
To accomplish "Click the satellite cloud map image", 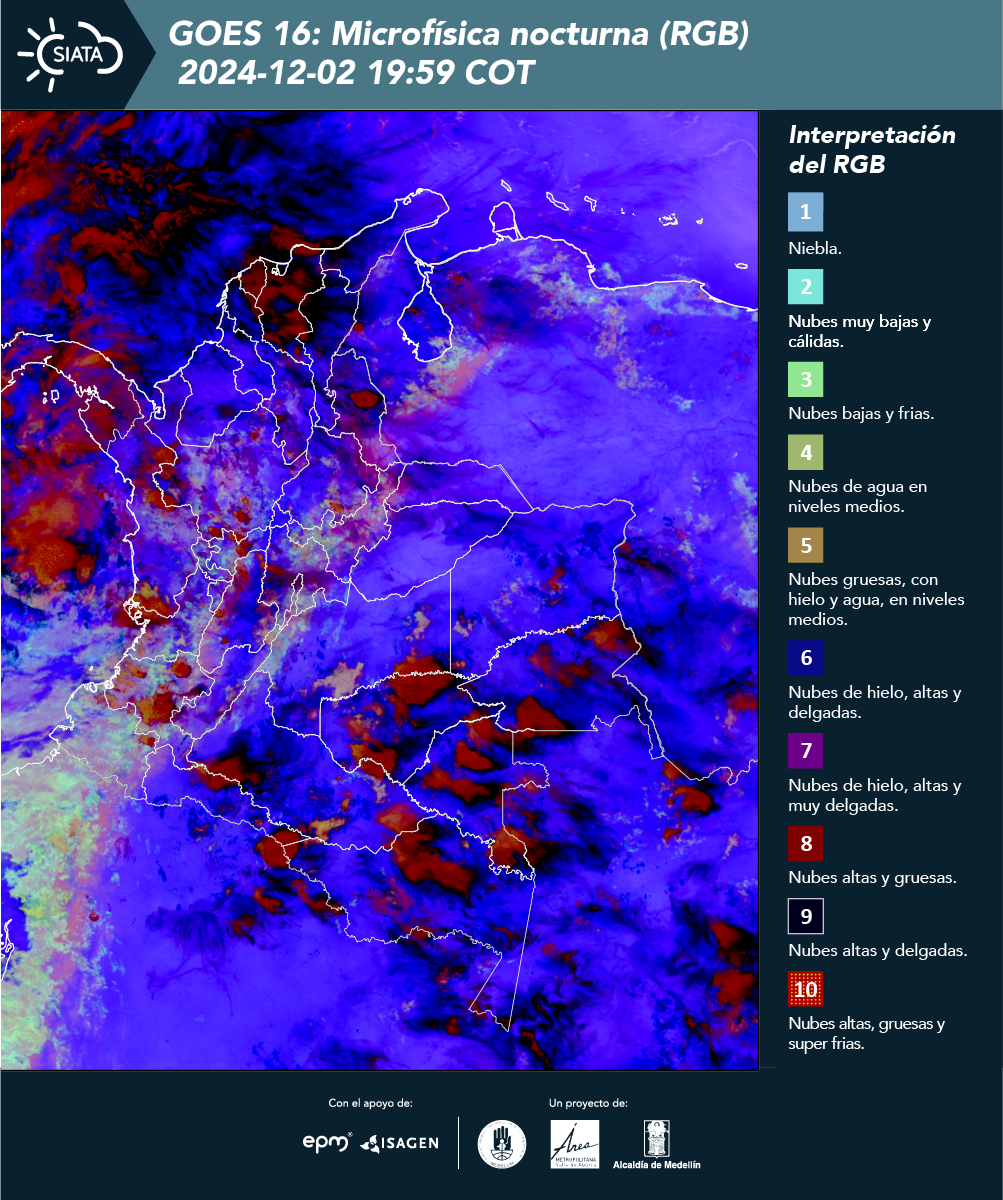I will click(x=379, y=590).
